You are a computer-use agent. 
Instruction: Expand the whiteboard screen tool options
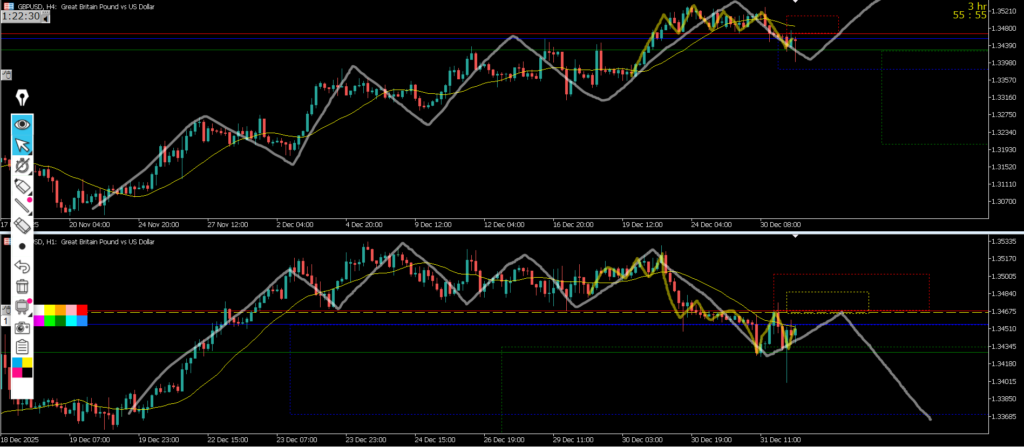coord(22,307)
